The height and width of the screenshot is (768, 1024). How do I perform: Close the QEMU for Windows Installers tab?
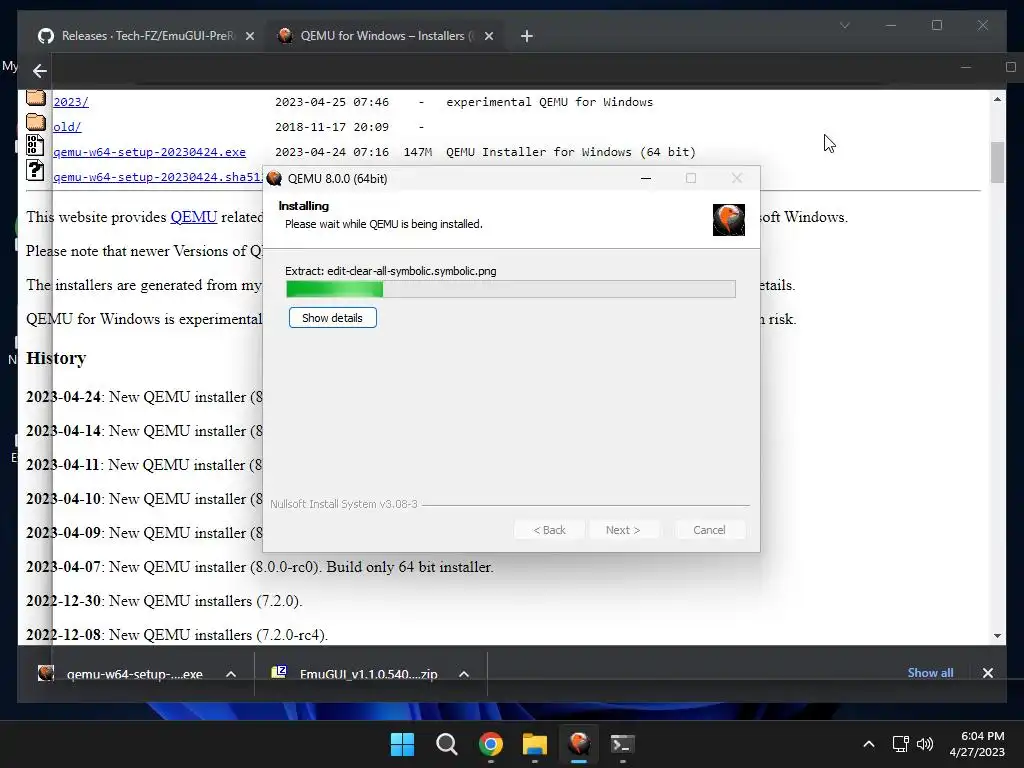click(x=488, y=36)
